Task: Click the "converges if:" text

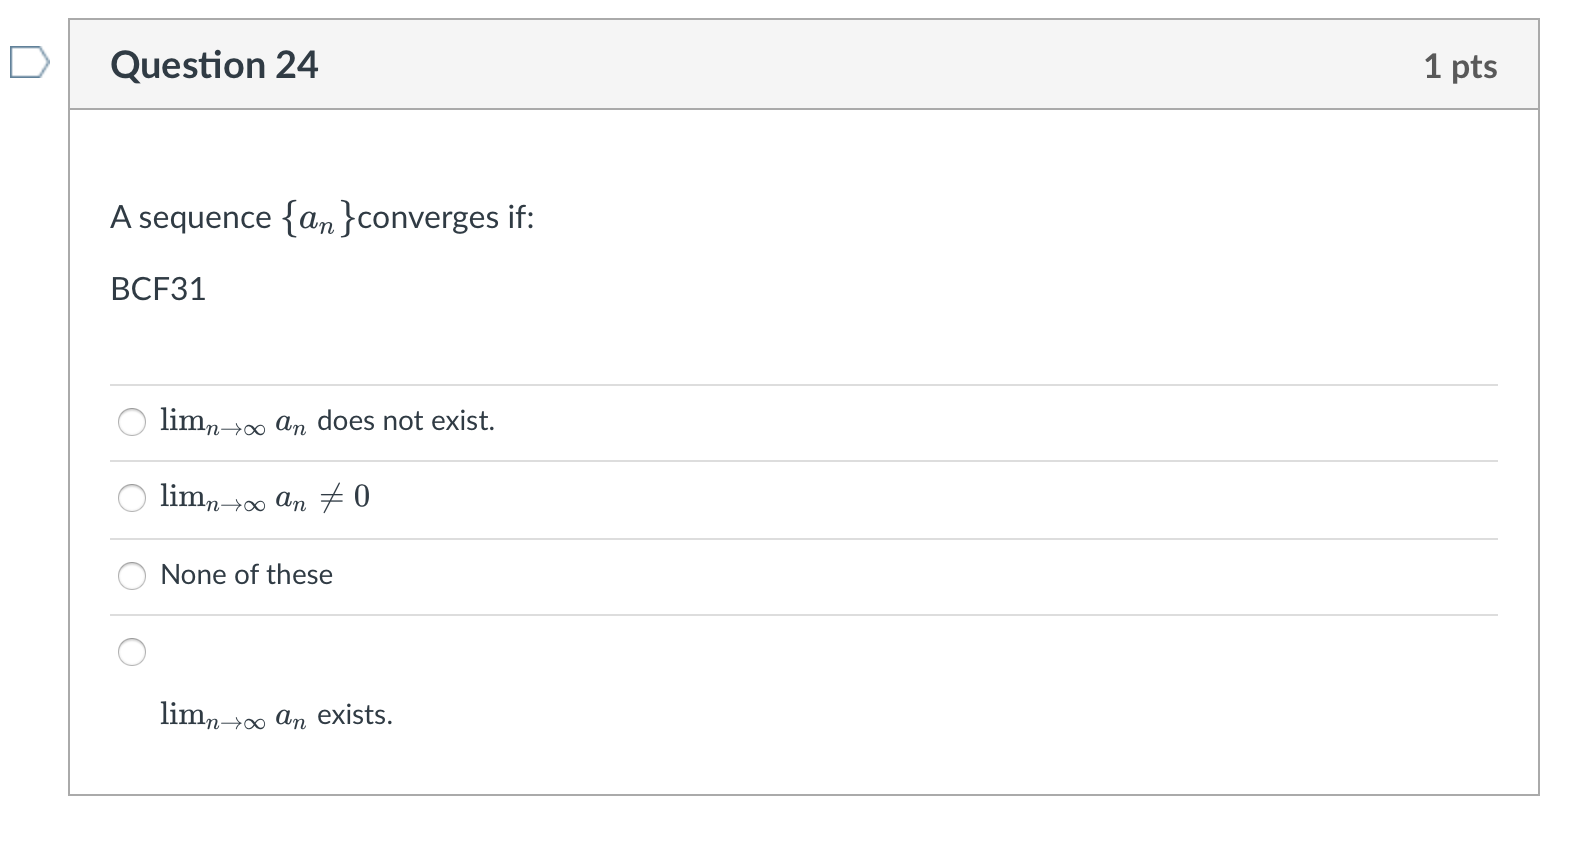Action: click(x=446, y=218)
